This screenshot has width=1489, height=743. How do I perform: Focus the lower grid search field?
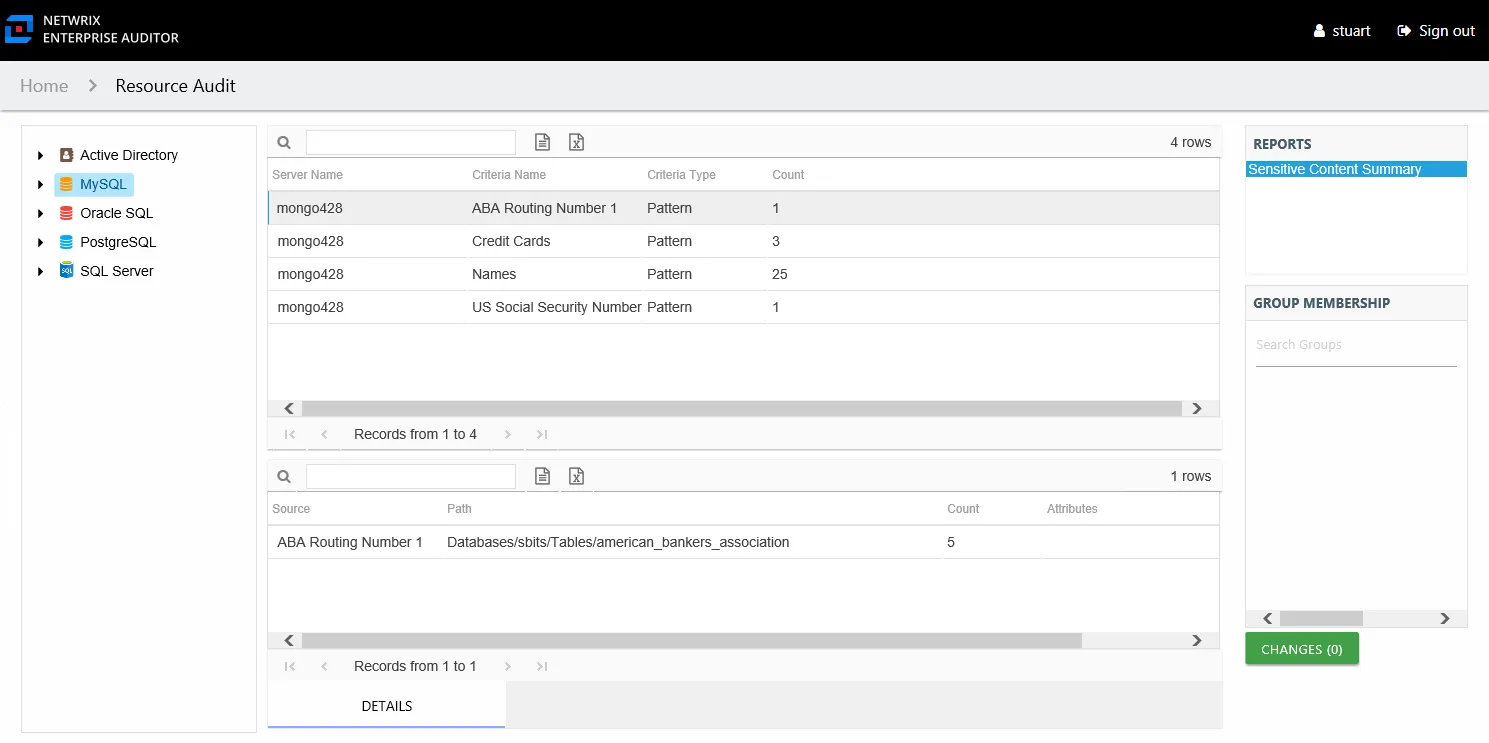pos(411,476)
